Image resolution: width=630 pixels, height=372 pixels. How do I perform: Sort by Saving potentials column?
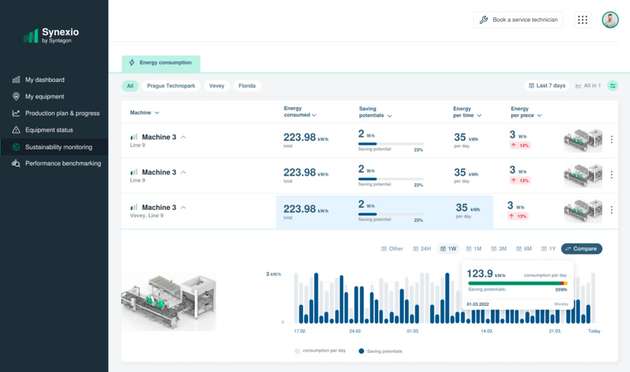(375, 112)
